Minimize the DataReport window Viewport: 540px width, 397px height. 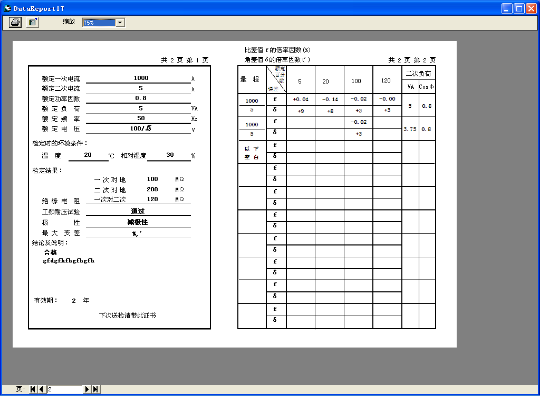(x=507, y=8)
